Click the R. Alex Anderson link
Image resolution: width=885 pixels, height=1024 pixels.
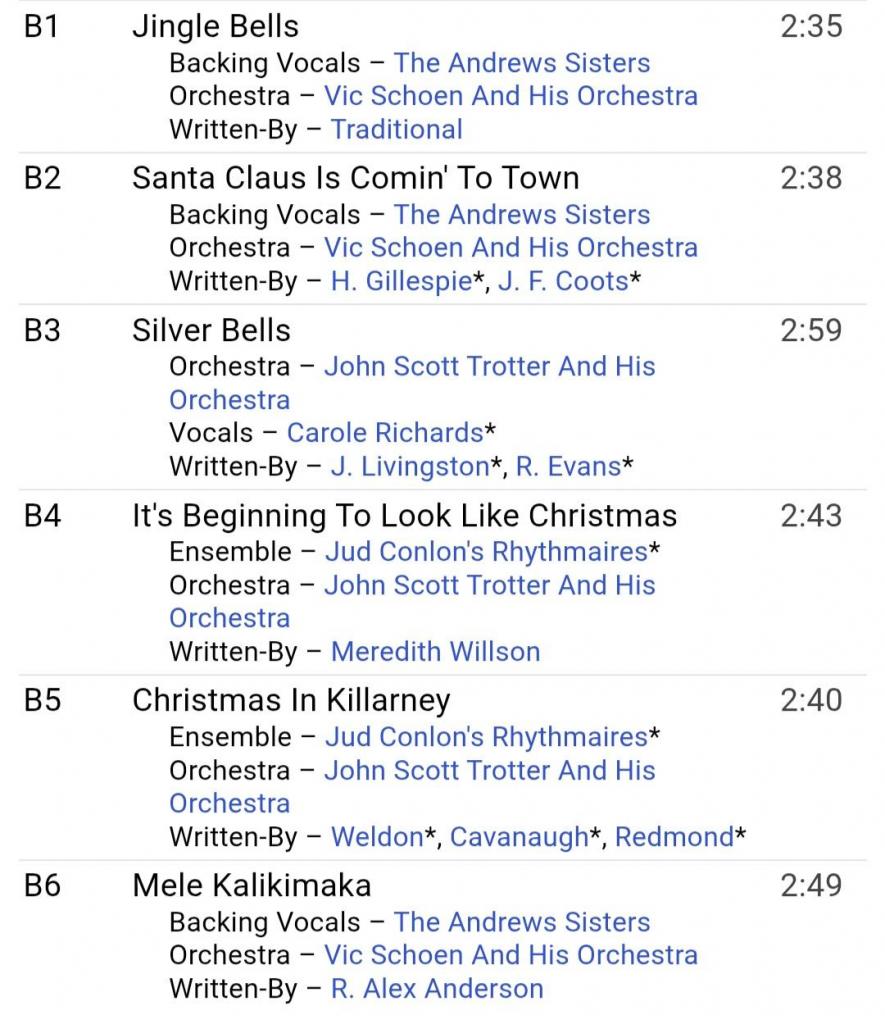coord(437,989)
